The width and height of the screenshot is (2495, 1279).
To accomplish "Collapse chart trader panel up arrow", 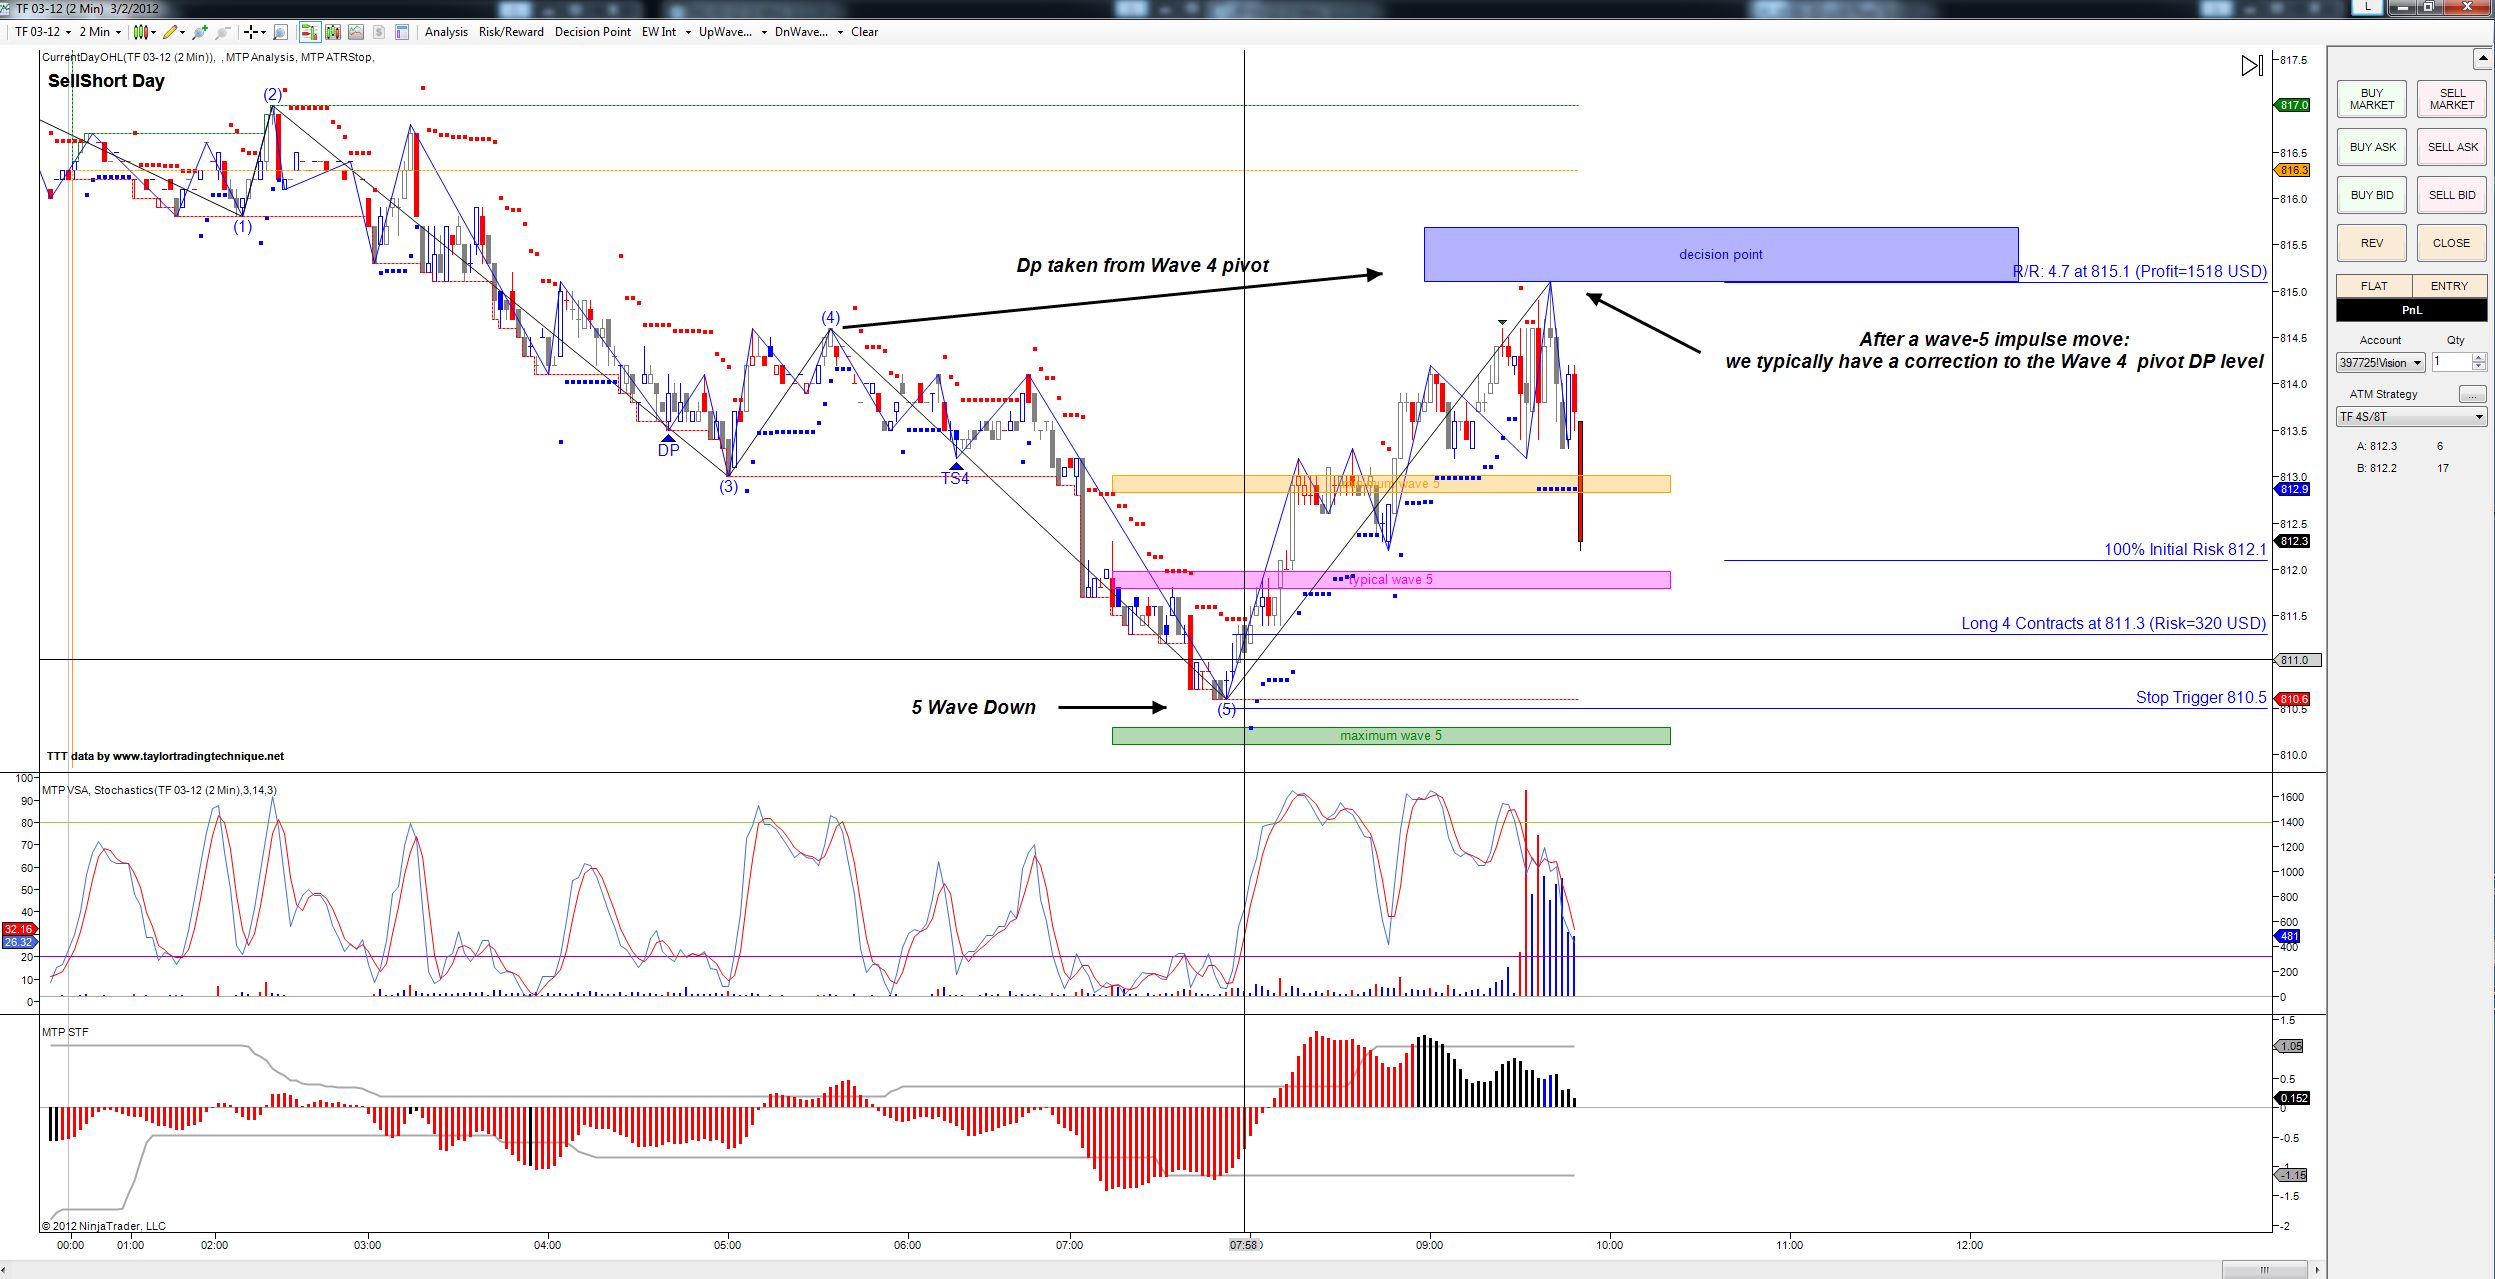I will [2483, 58].
